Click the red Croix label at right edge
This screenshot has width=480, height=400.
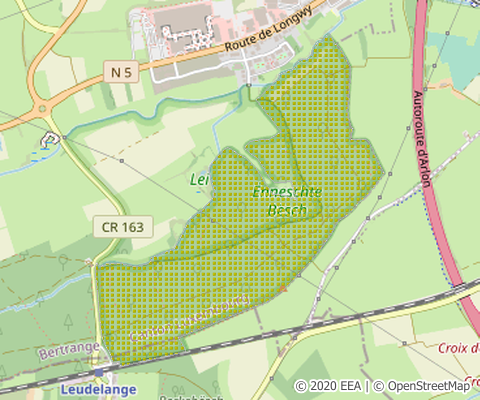[x=459, y=349]
